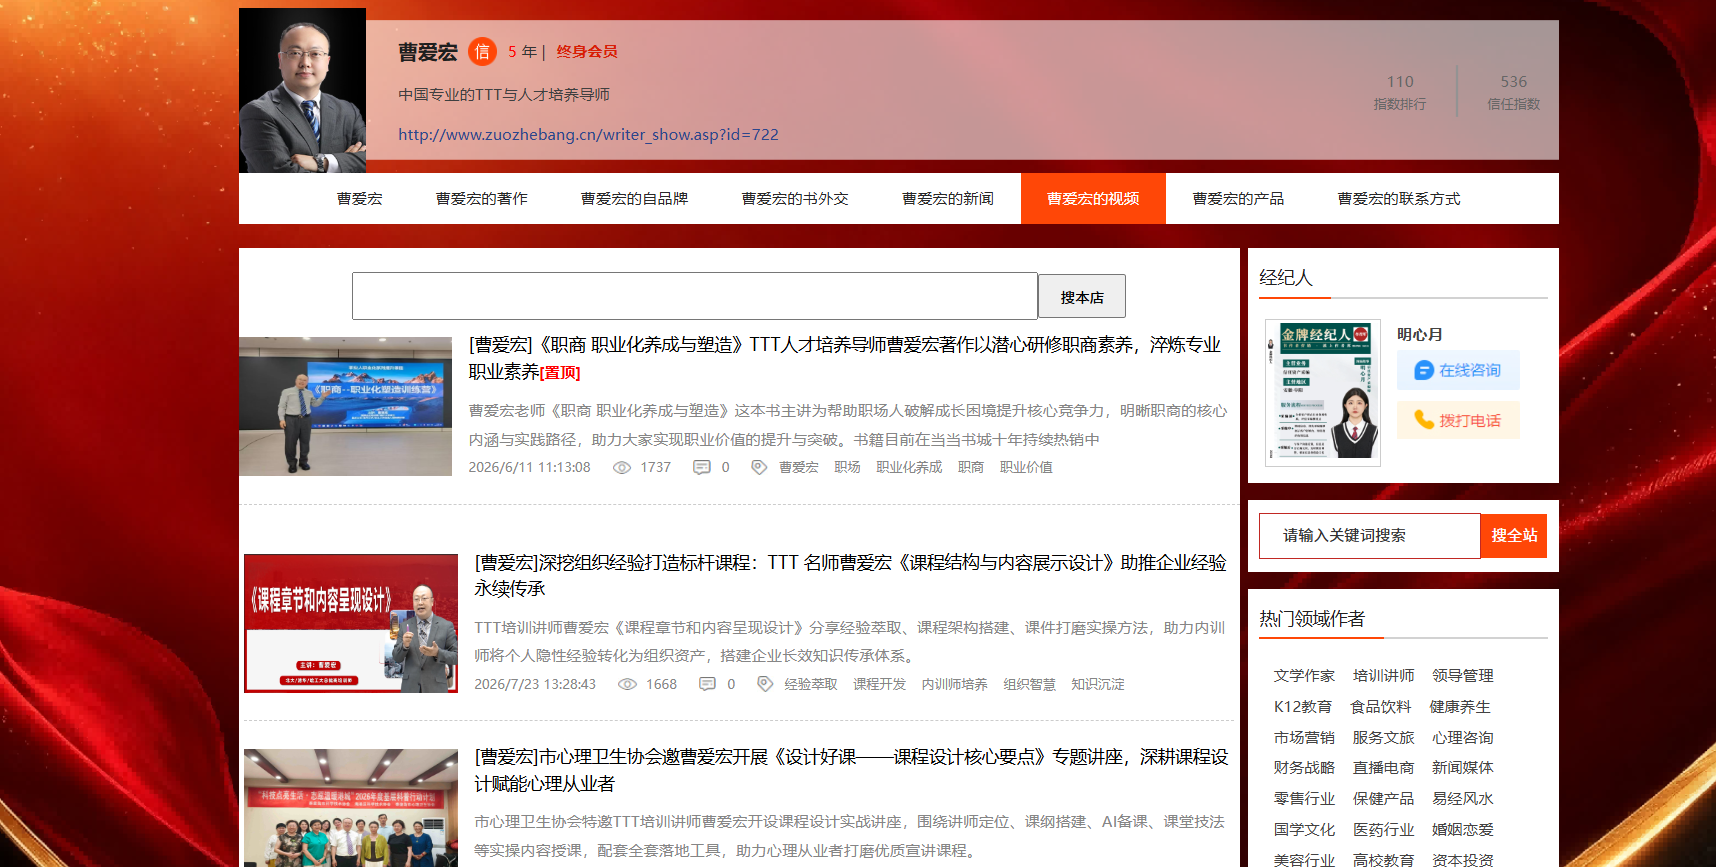Click the 搜本店 search button
This screenshot has height=867, width=1716.
click(x=1082, y=297)
